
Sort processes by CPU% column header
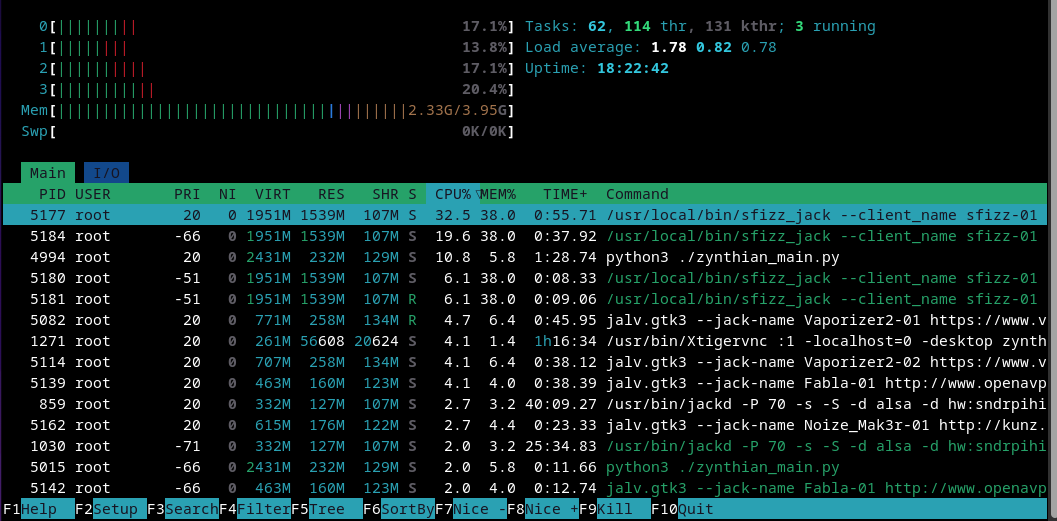(x=453, y=194)
